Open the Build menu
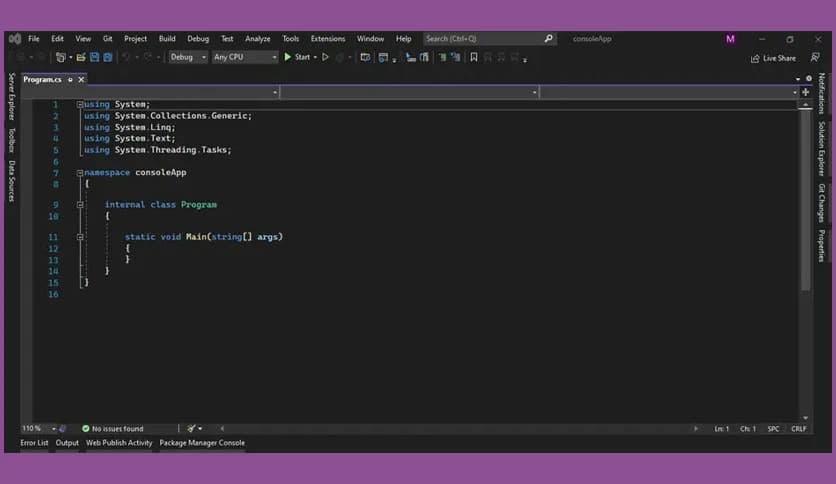Screen dimensions: 836x484 tap(167, 39)
